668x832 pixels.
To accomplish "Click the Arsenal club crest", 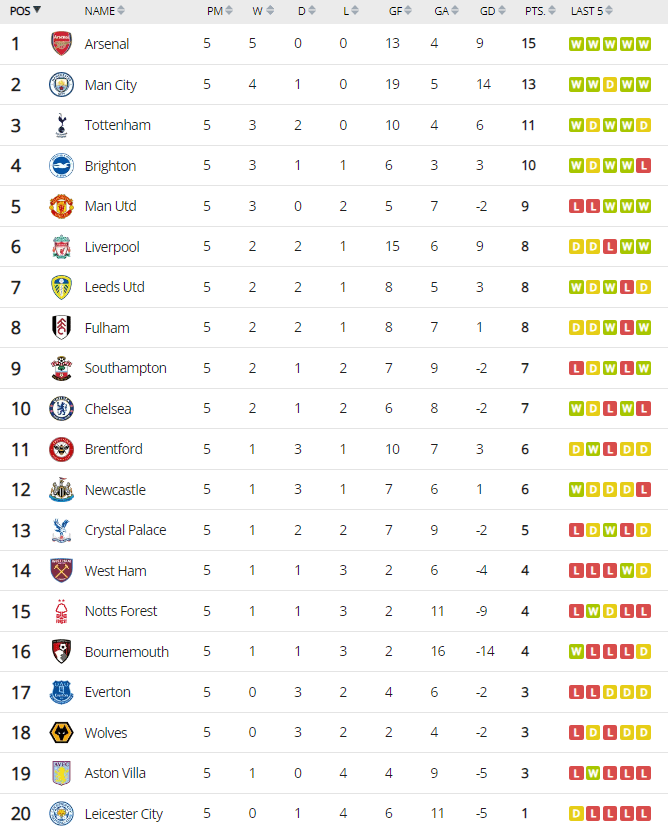I will tap(61, 44).
